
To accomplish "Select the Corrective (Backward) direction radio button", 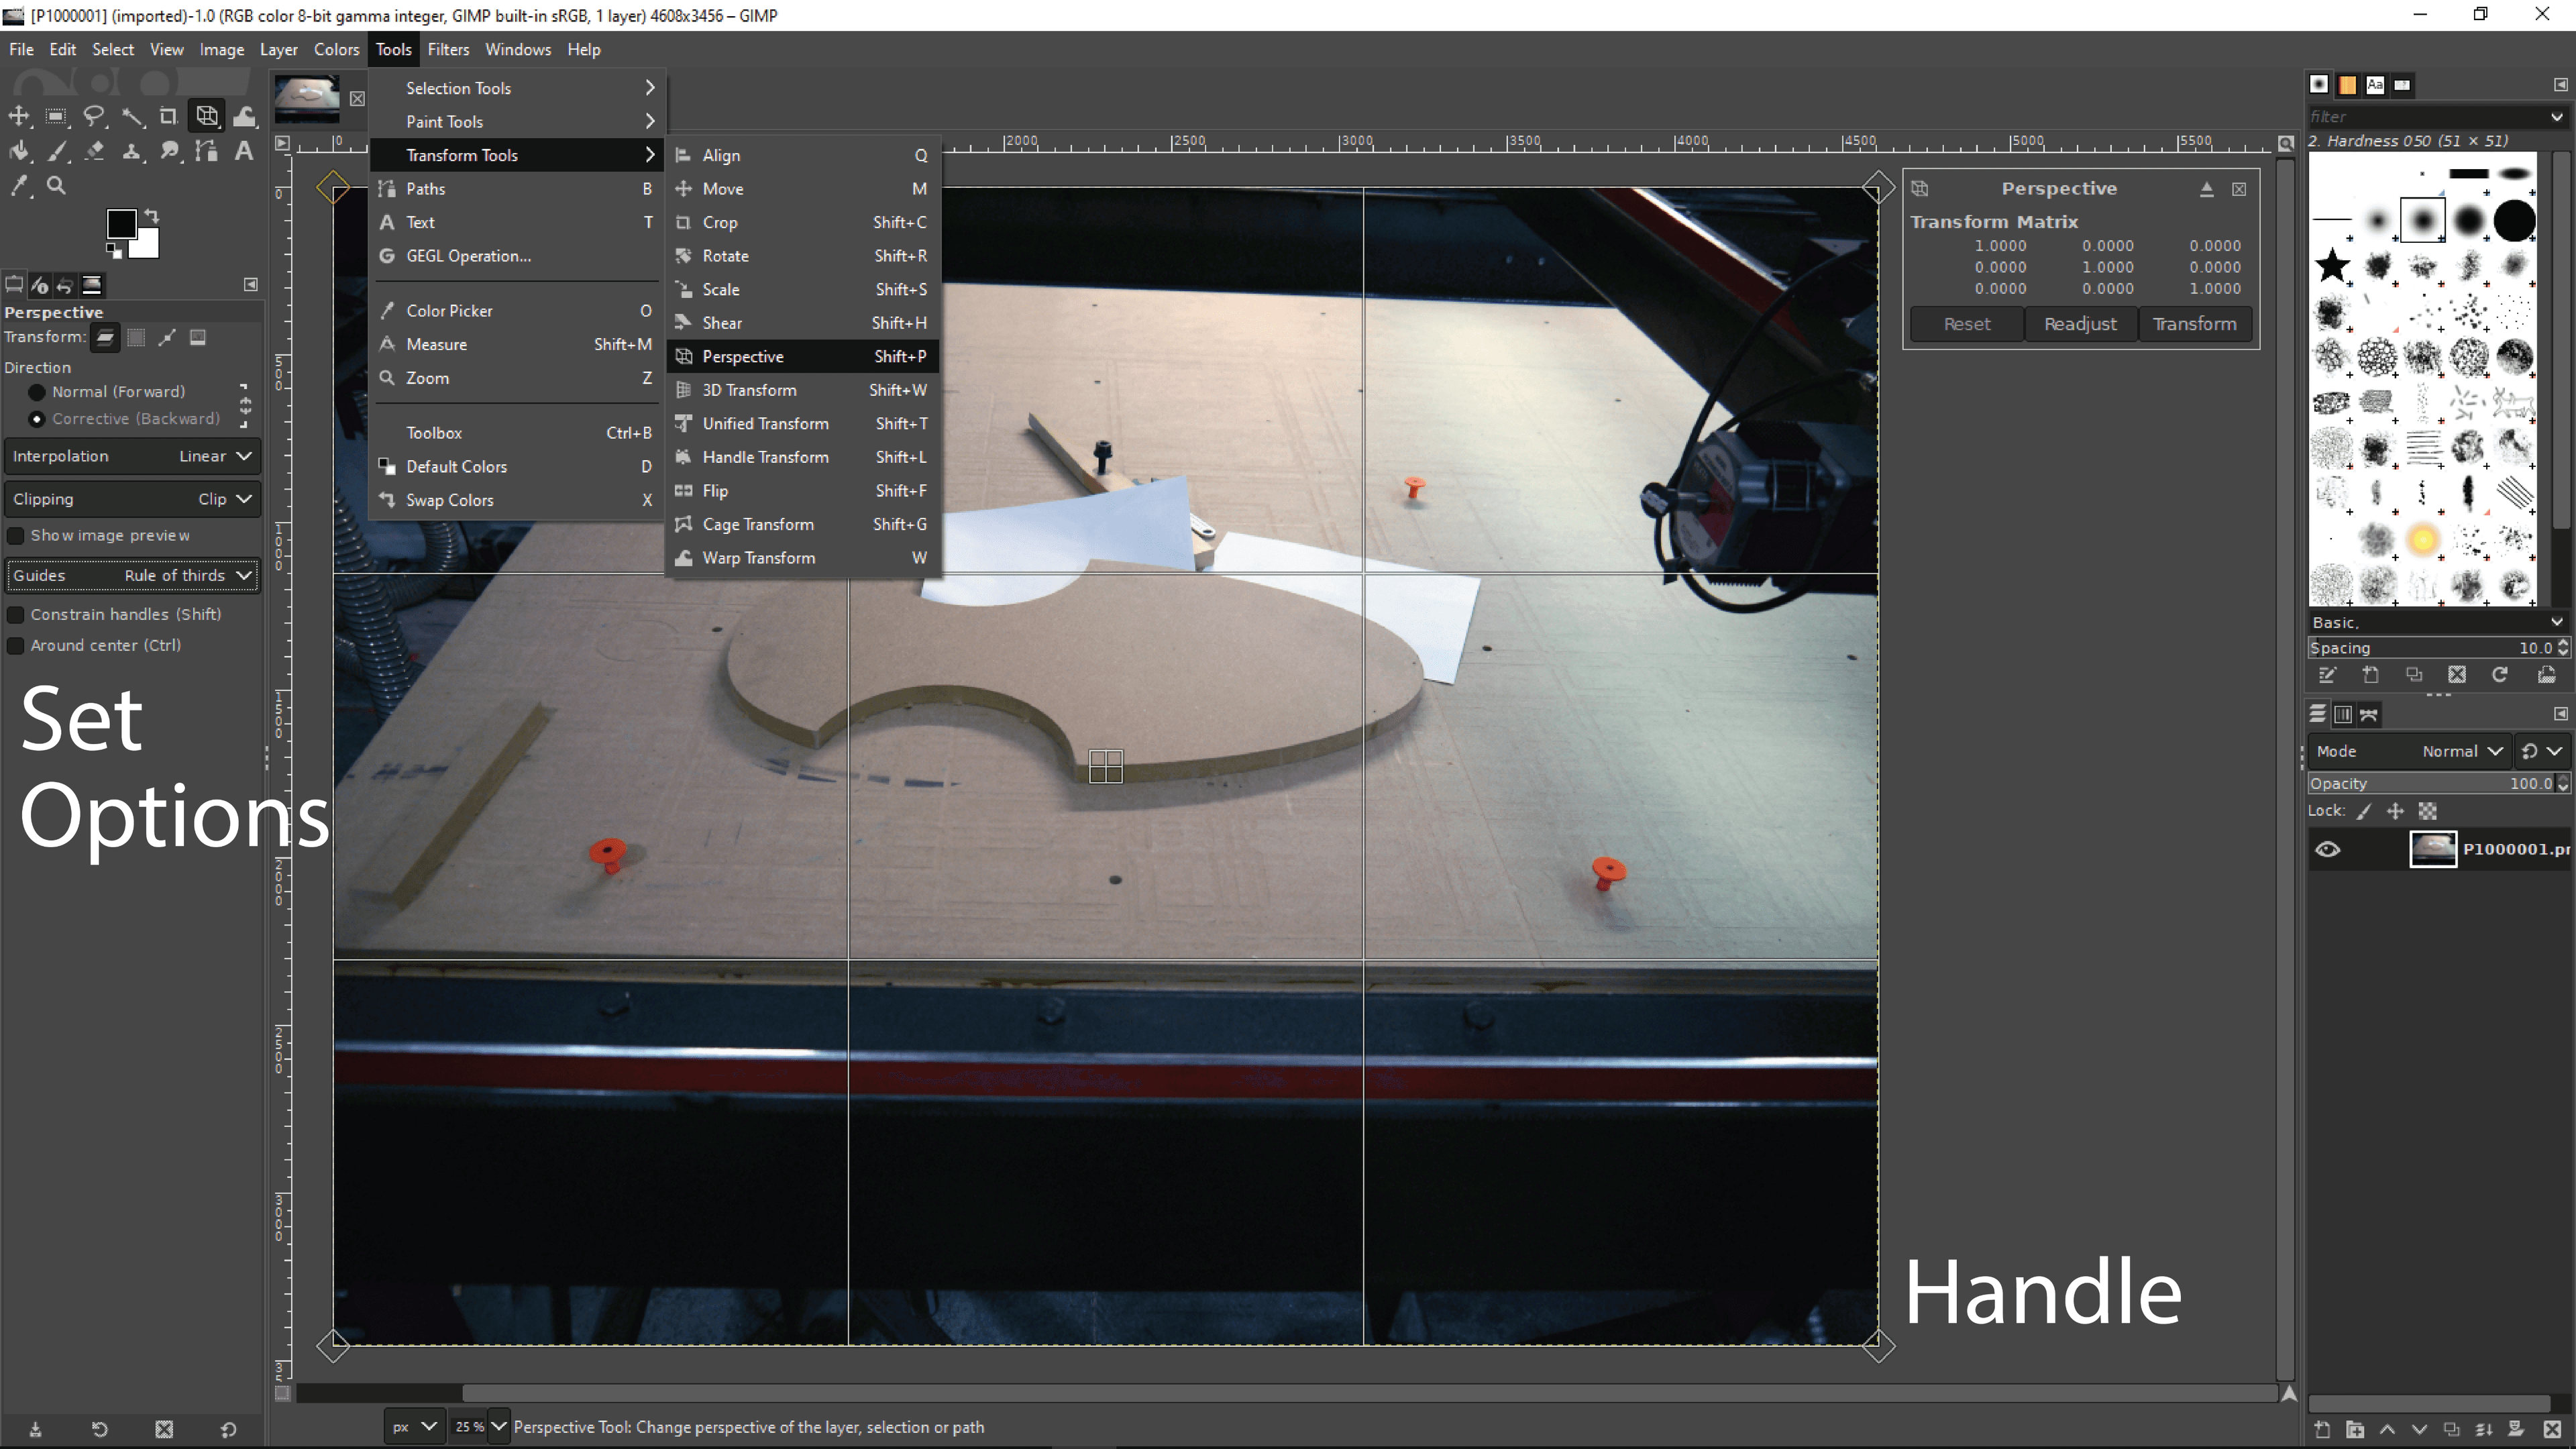I will pyautogui.click(x=37, y=418).
